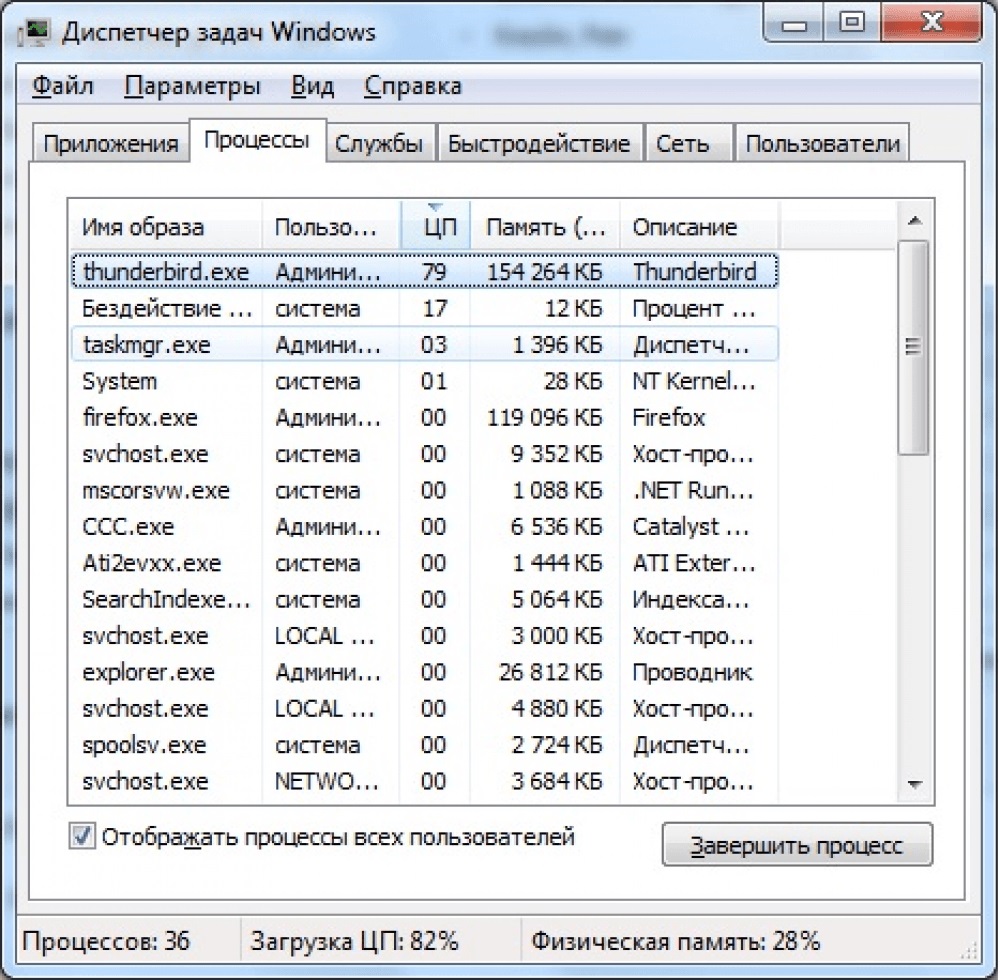
Task: Click the window resize grip corner
Action: (969, 951)
